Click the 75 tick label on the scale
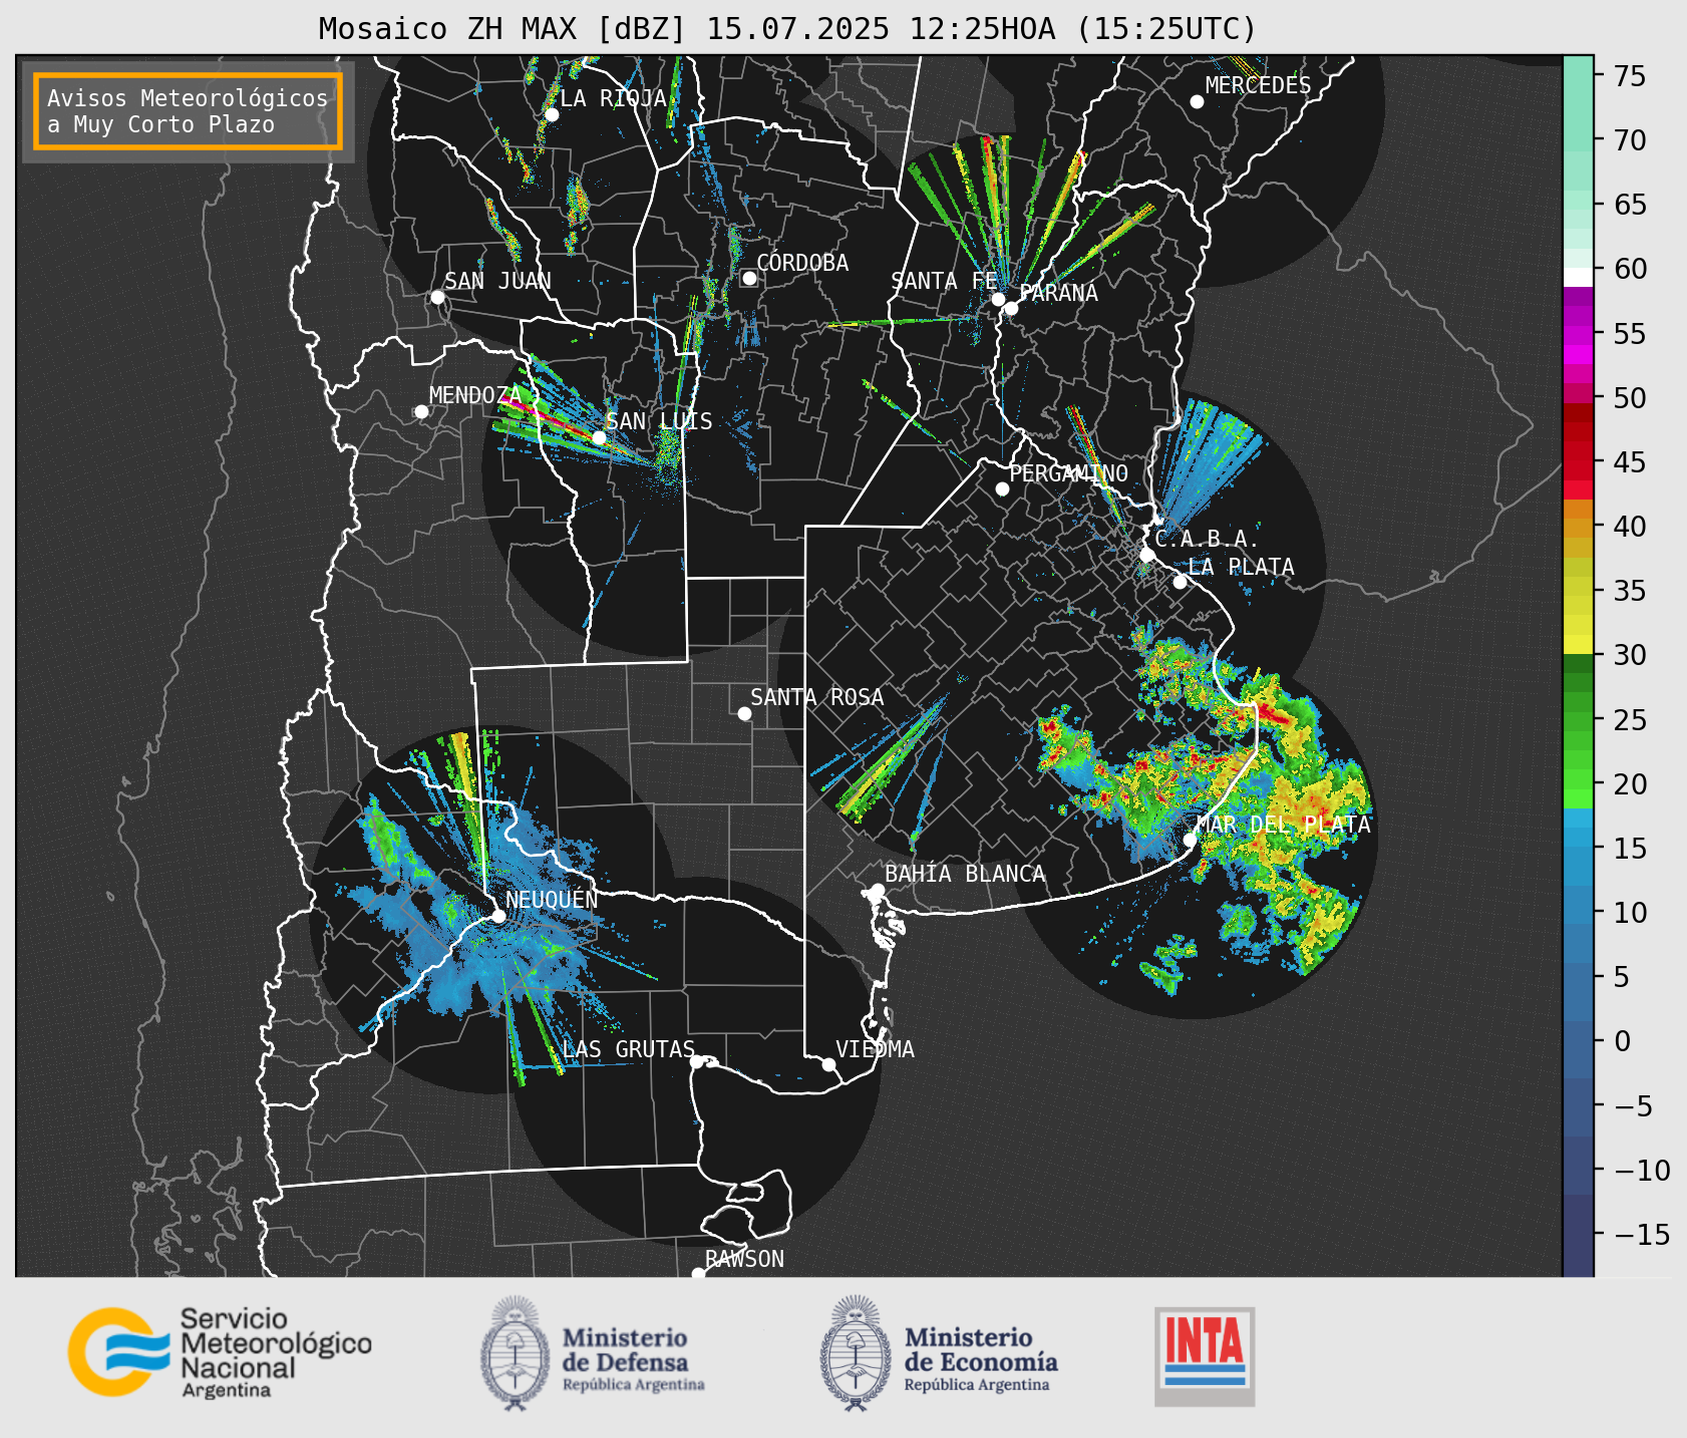 1630,76
